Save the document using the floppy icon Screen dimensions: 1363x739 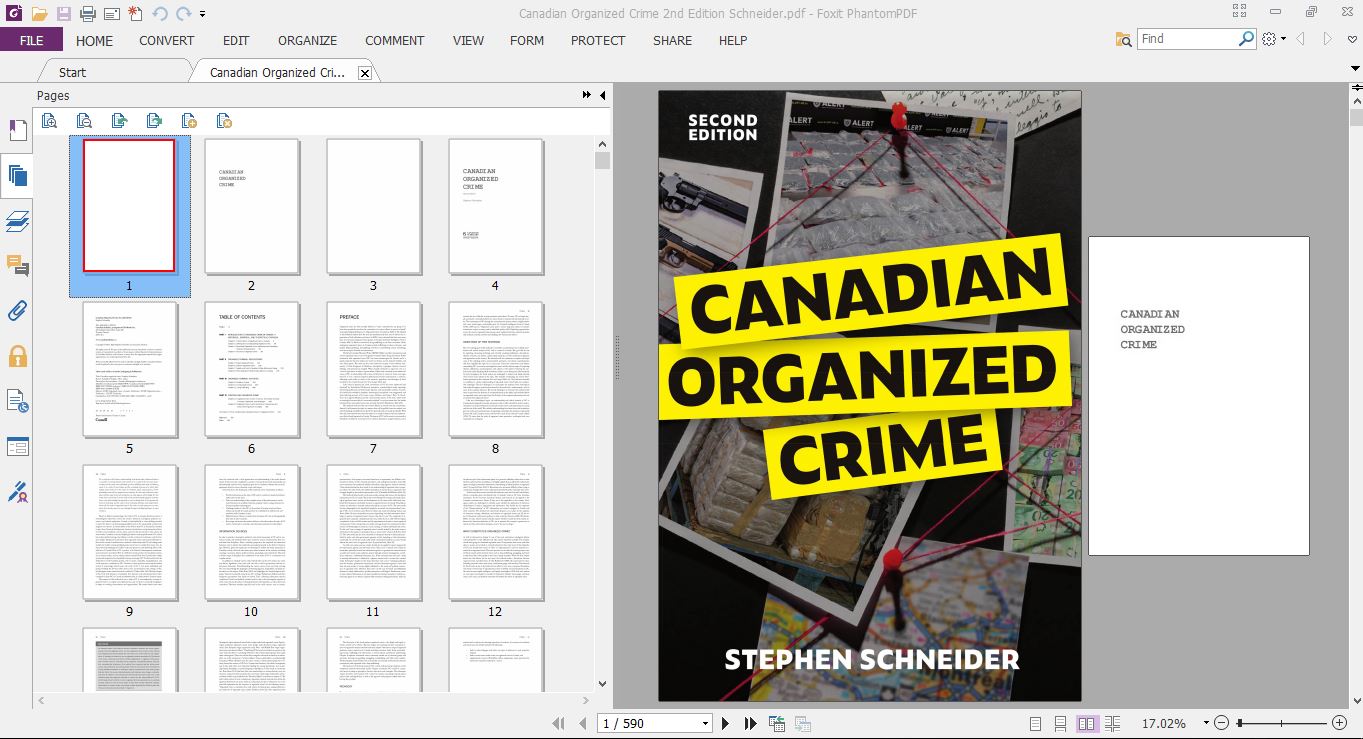[x=64, y=14]
